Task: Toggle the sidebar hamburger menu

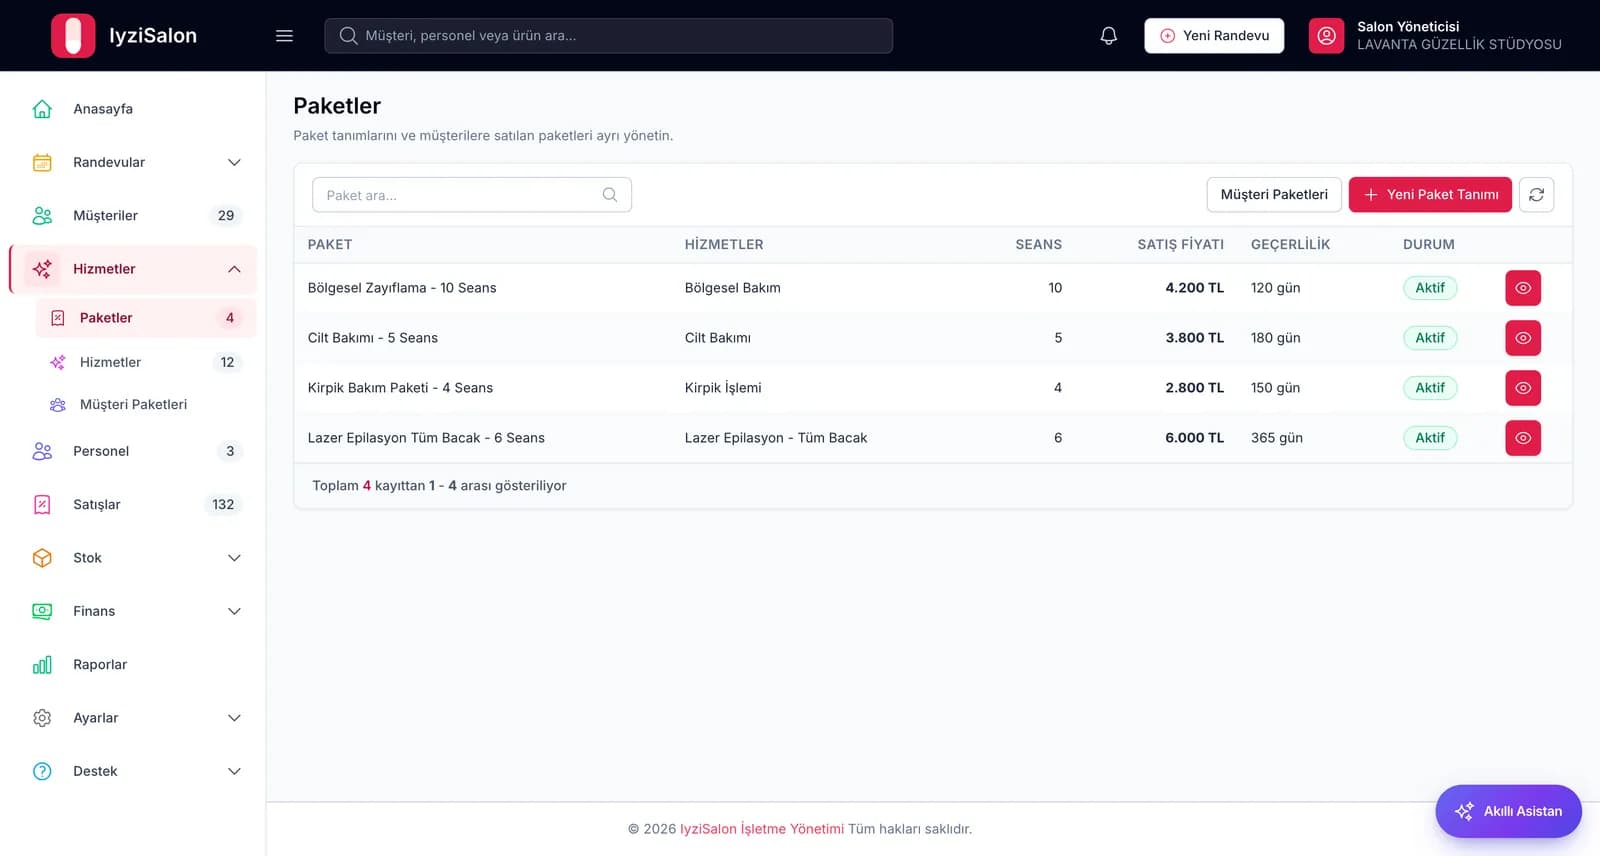Action: point(284,36)
